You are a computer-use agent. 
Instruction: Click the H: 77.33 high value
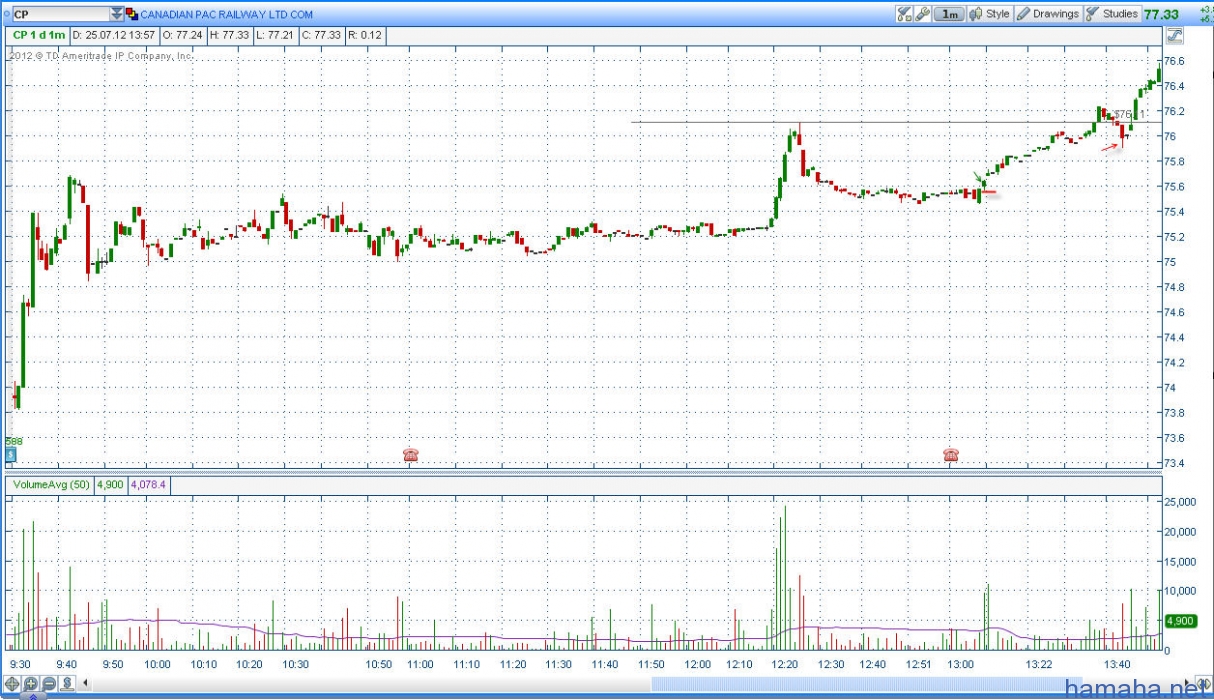[x=228, y=35]
